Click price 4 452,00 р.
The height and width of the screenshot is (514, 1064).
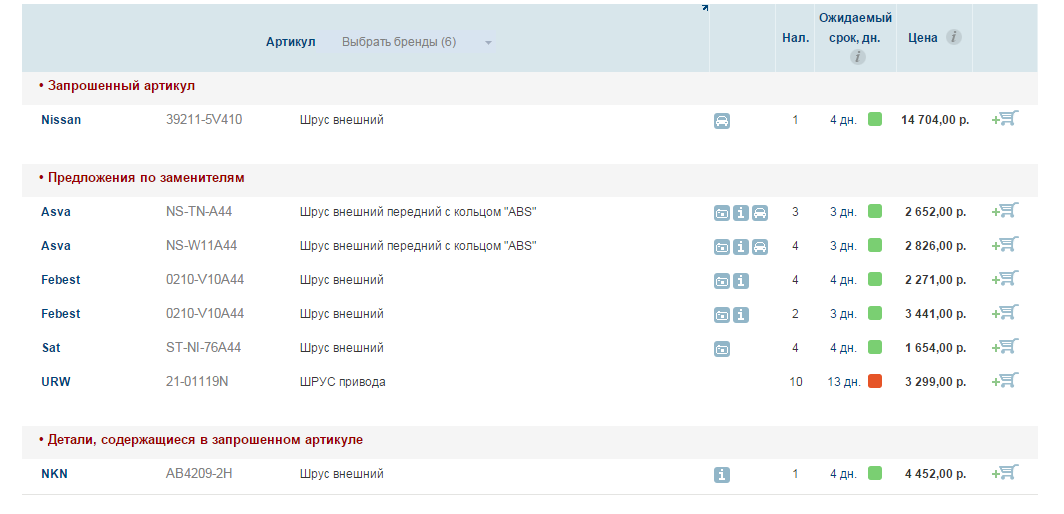click(x=936, y=474)
